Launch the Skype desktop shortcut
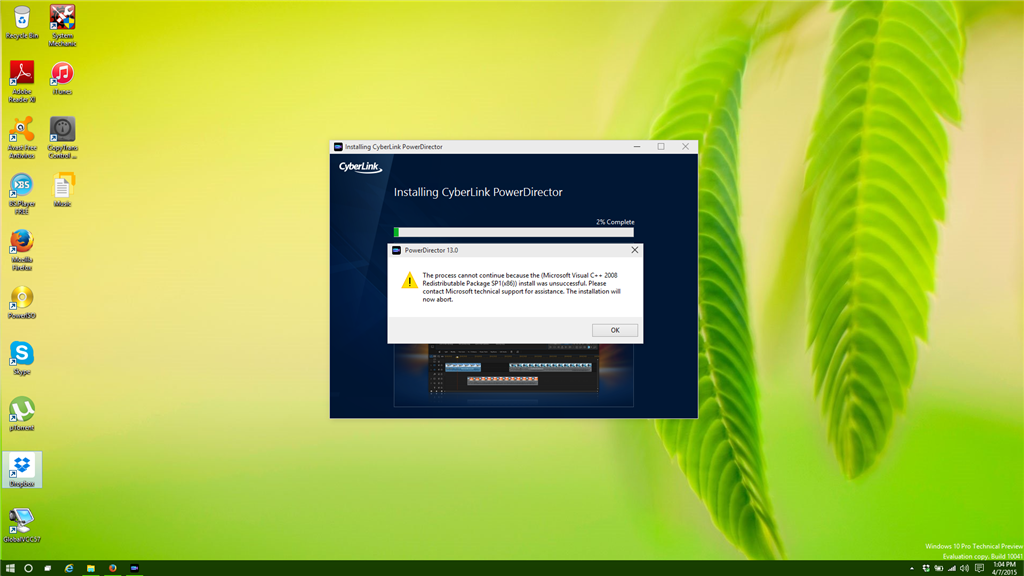Screen dimensions: 1024x576 tap(22, 358)
